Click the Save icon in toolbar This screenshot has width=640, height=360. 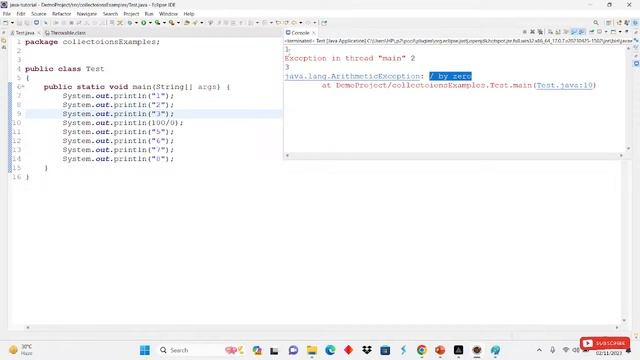tap(19, 23)
